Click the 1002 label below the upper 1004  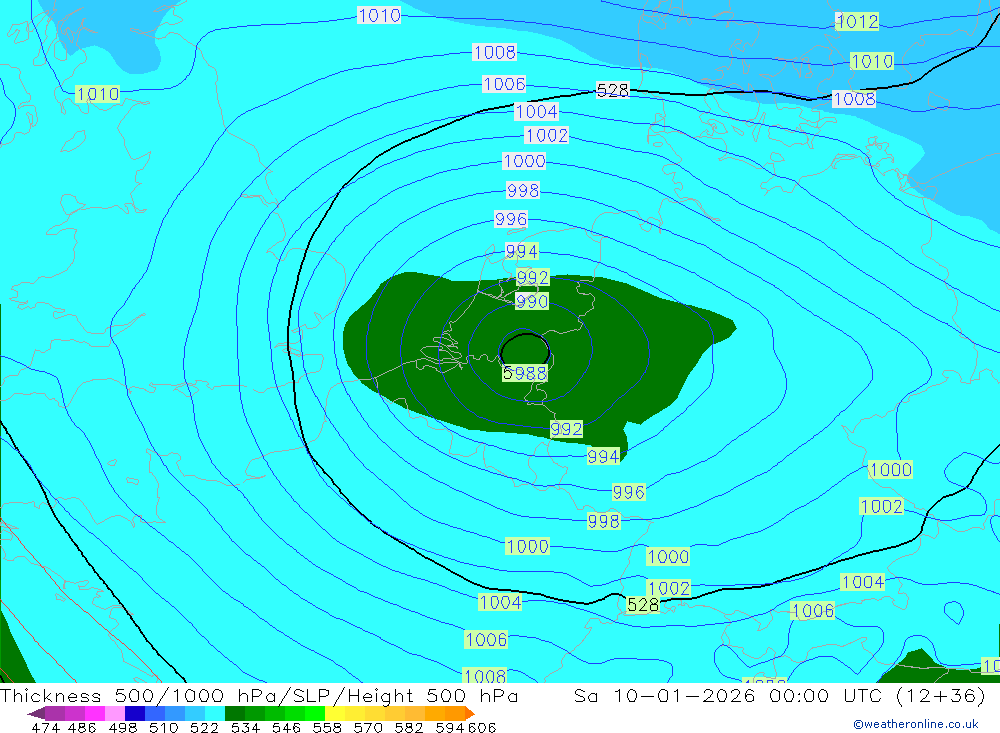pyautogui.click(x=547, y=135)
